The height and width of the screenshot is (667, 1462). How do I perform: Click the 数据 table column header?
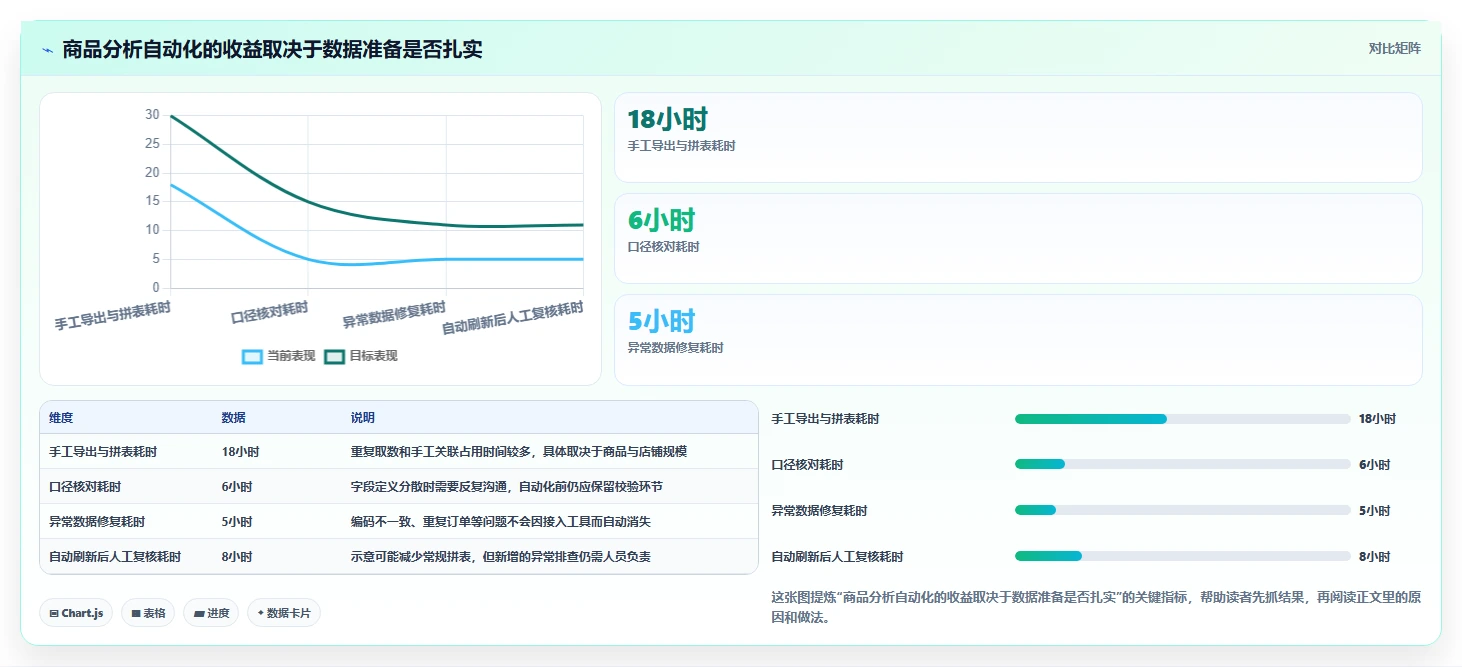[x=233, y=418]
